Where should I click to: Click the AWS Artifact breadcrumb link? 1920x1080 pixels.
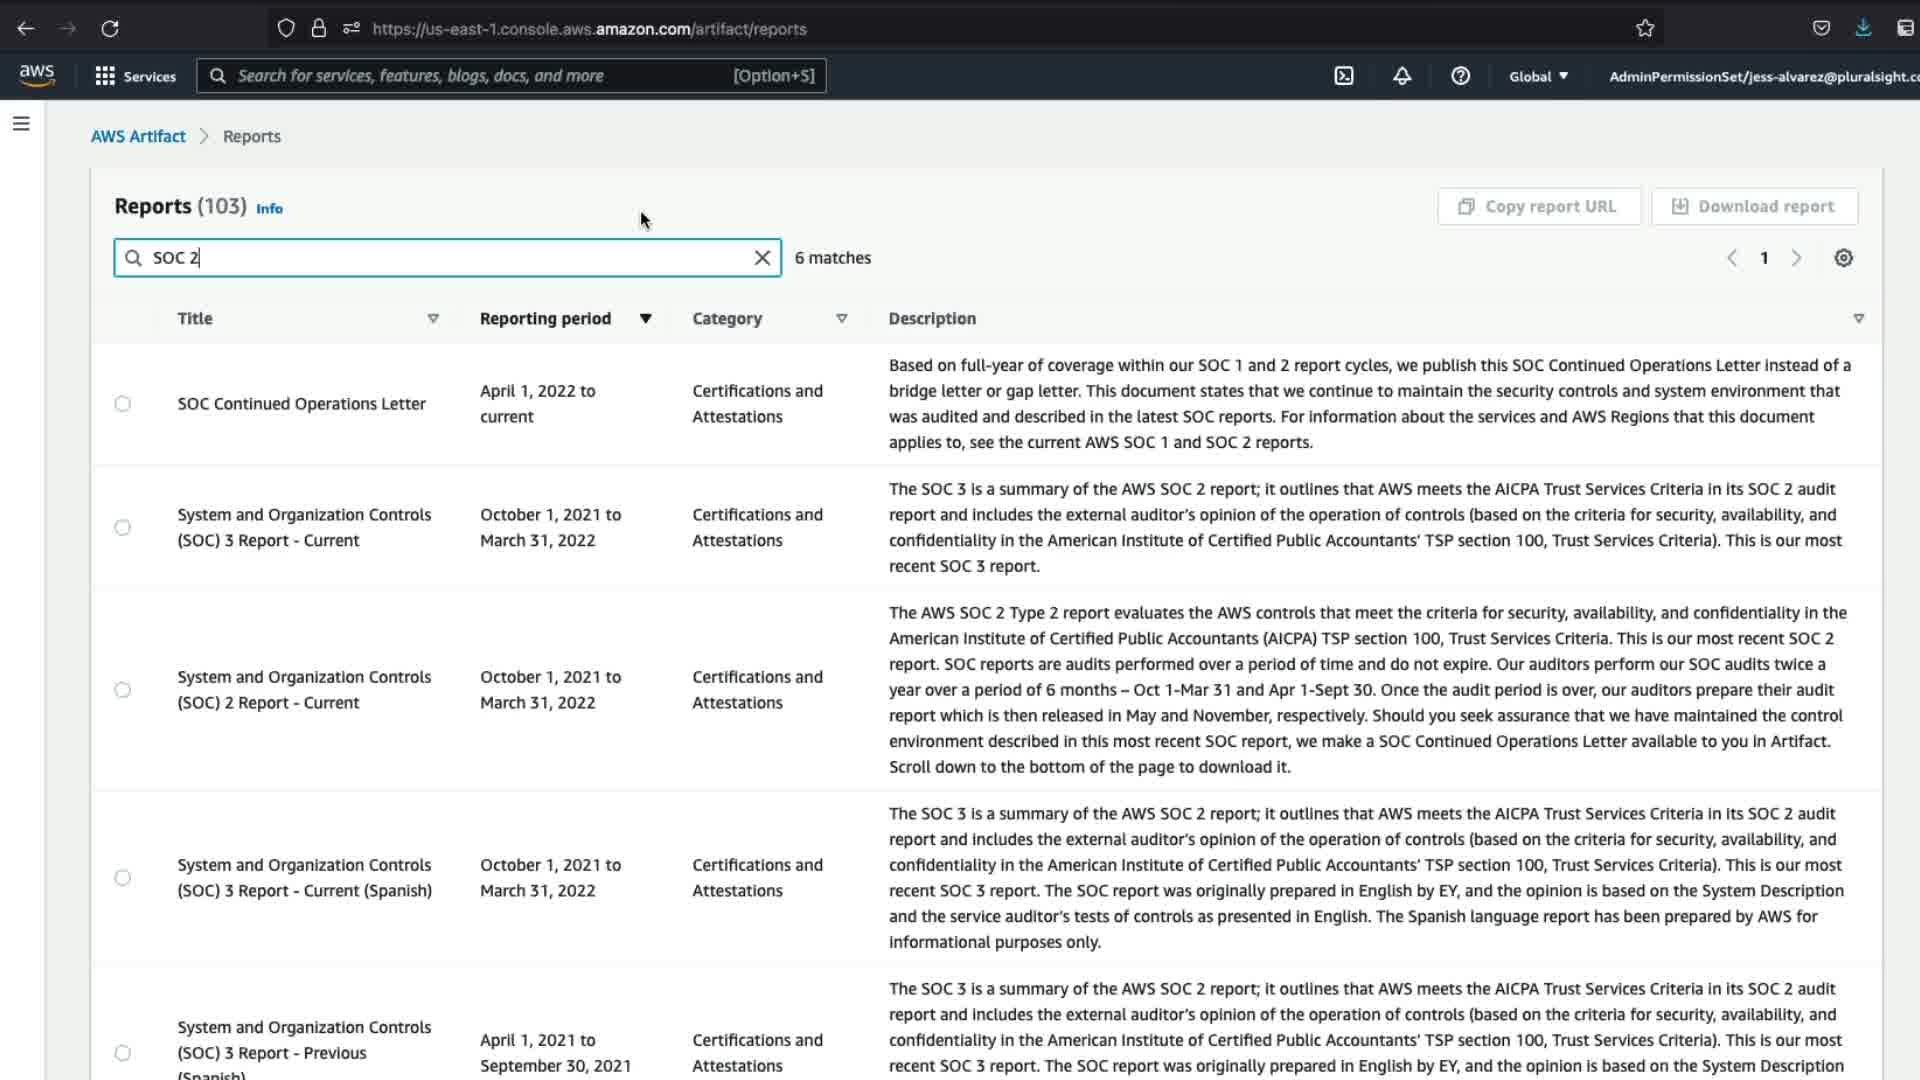pyautogui.click(x=138, y=136)
